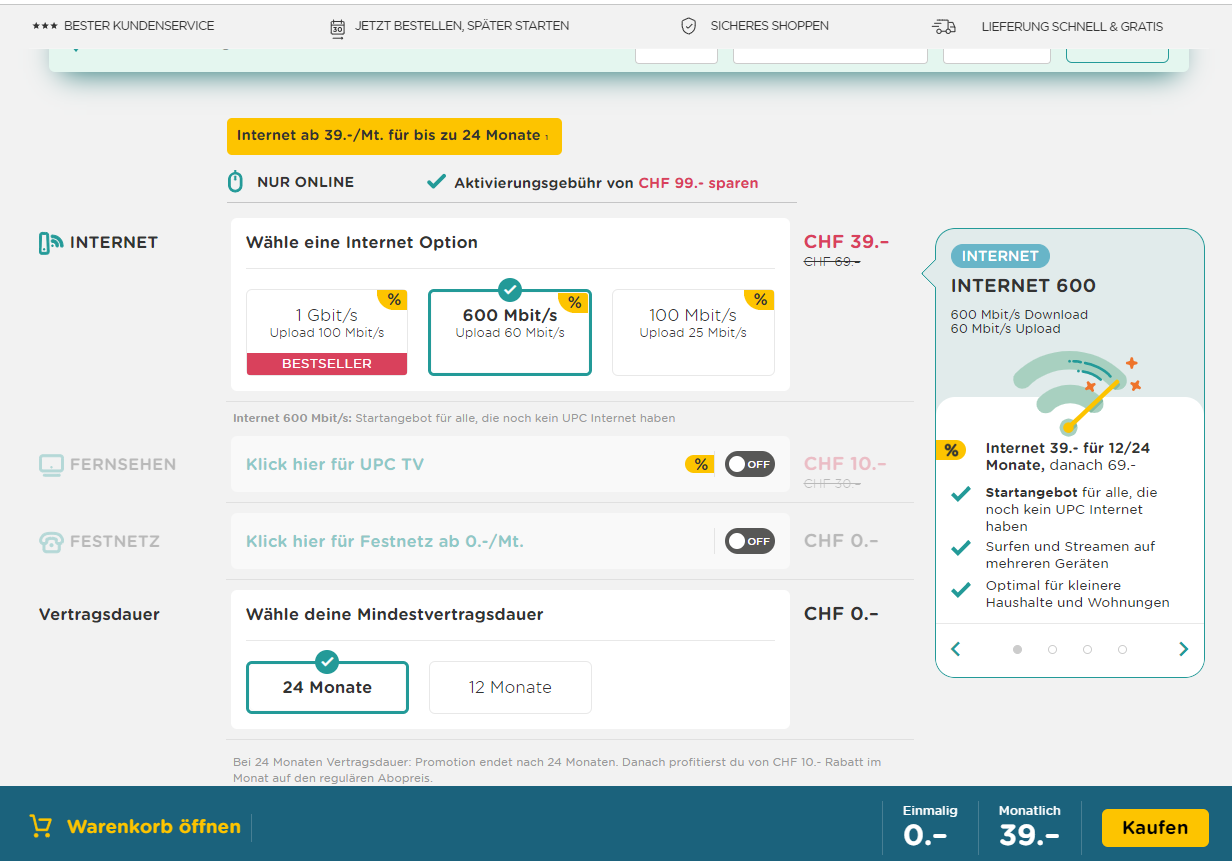Click the shield icon for Sicheres Shoppen
Screen dimensions: 1232x861
[688, 27]
